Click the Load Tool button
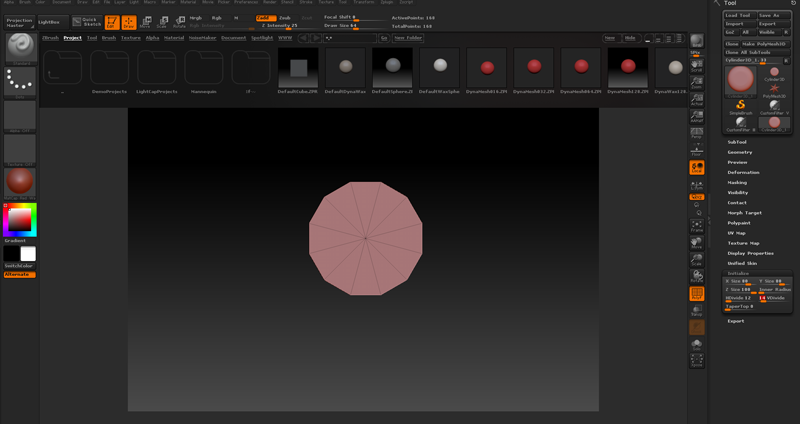 coord(738,15)
